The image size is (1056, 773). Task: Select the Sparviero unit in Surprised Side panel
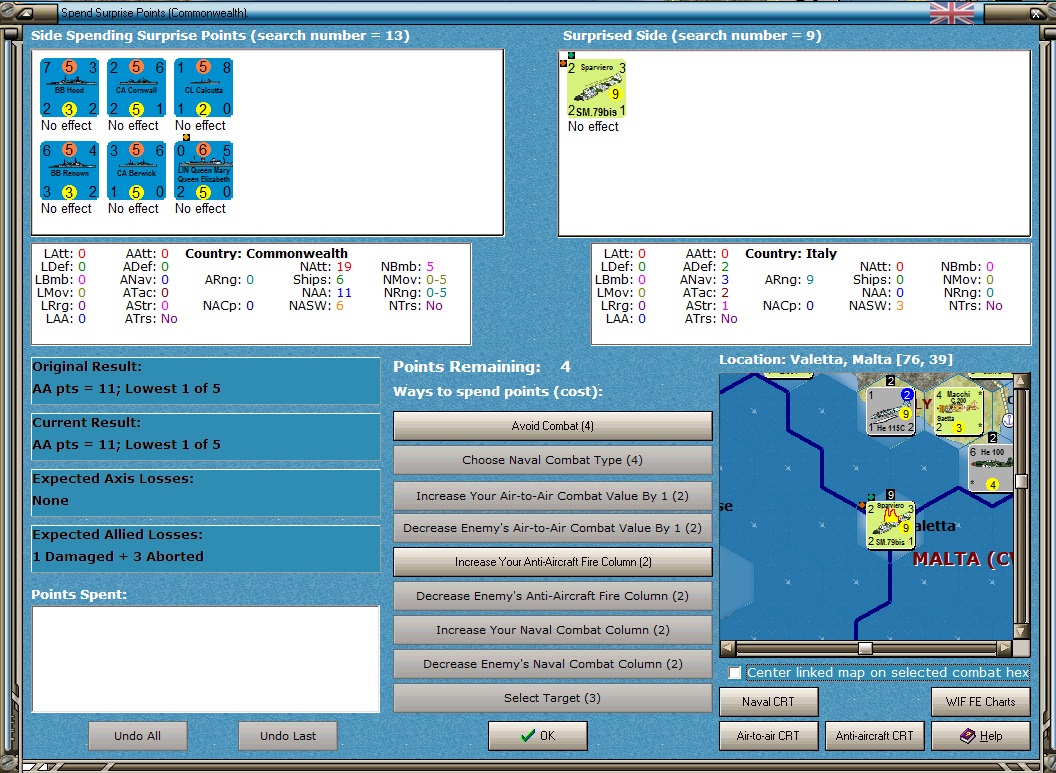[x=595, y=88]
